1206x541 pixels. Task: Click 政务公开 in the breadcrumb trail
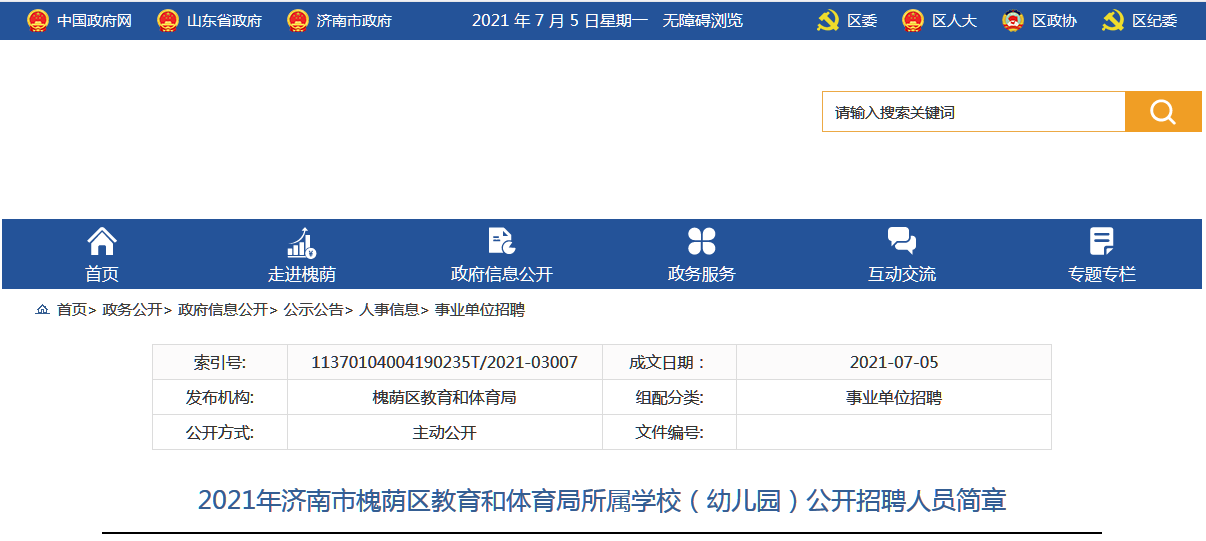click(132, 310)
